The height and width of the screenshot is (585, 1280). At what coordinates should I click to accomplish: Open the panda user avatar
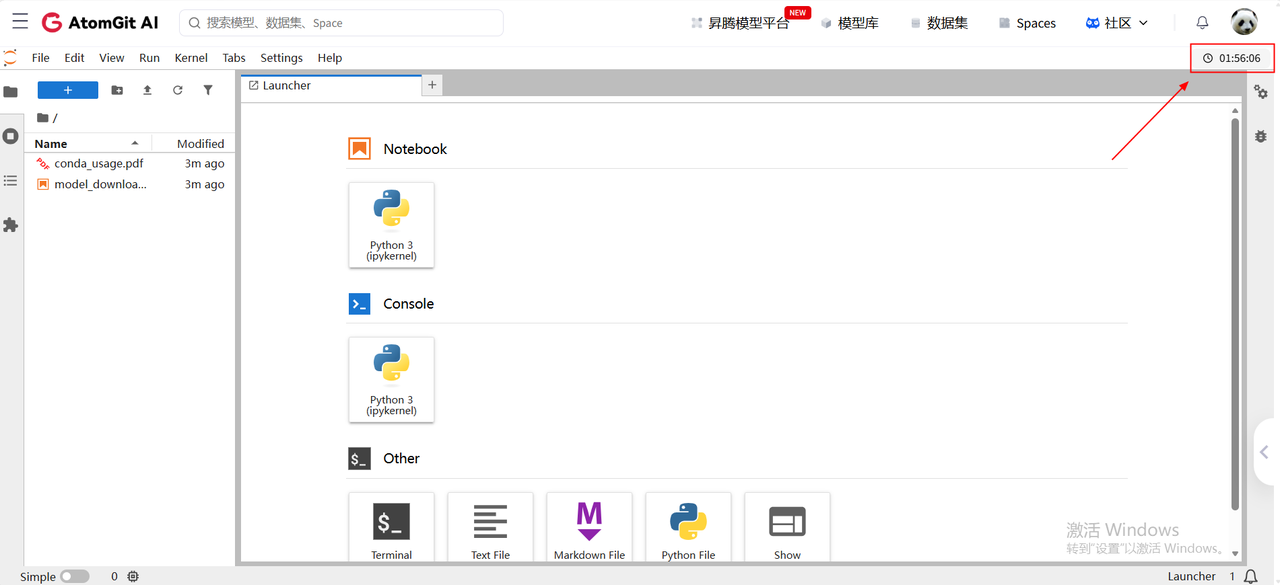click(x=1244, y=22)
